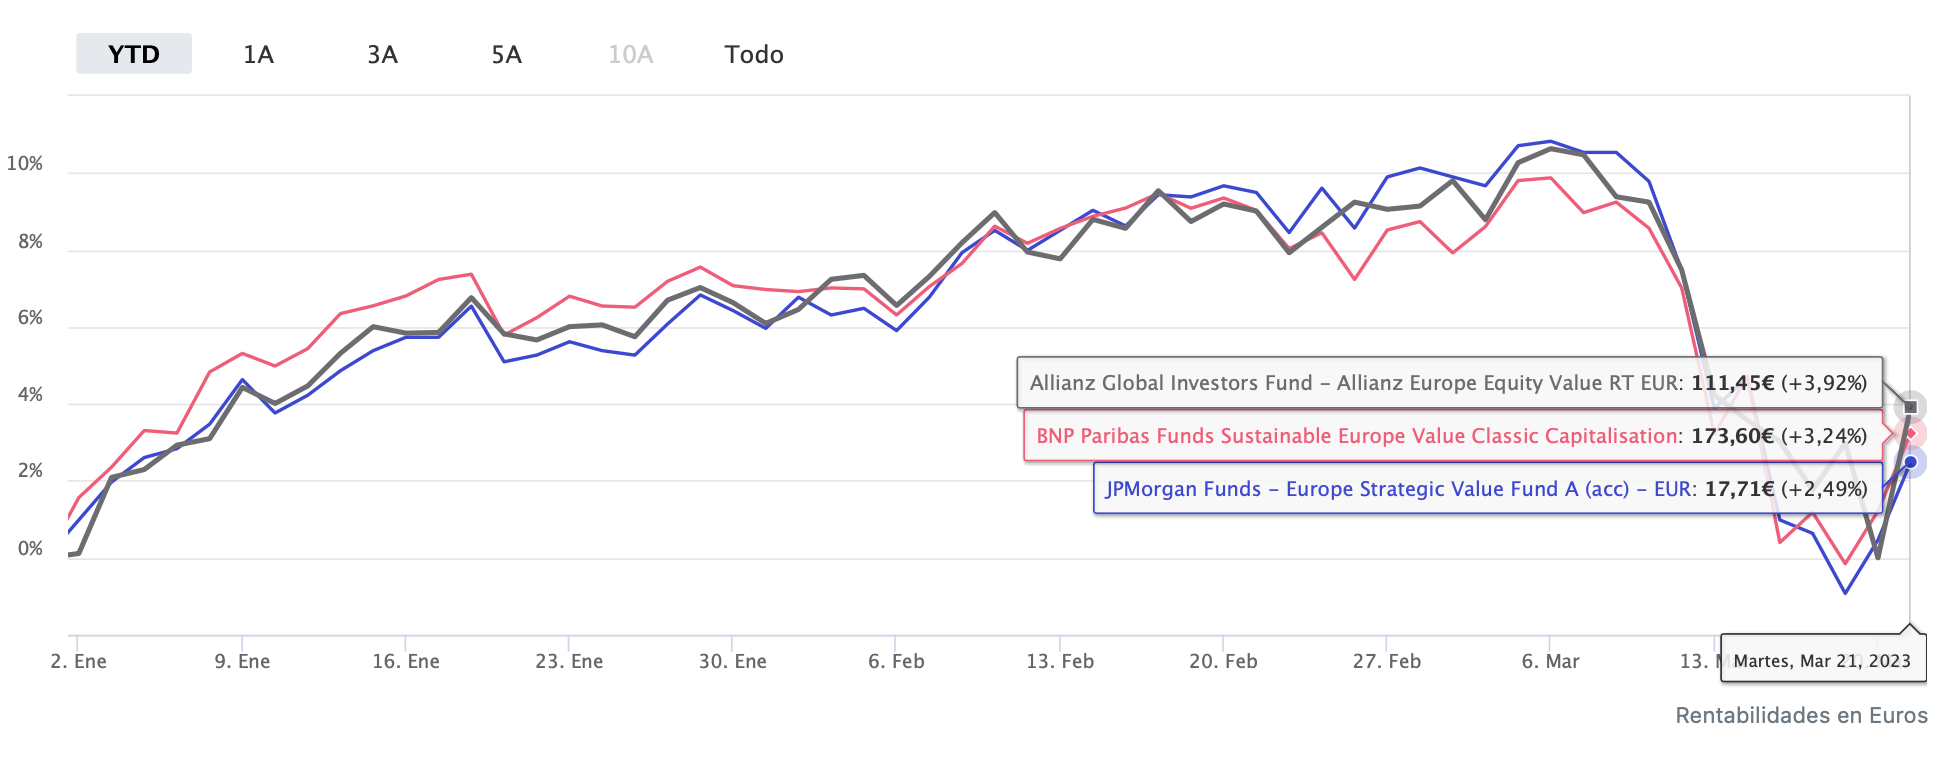
Task: Click the greyed-out 10A range tab
Action: [630, 54]
